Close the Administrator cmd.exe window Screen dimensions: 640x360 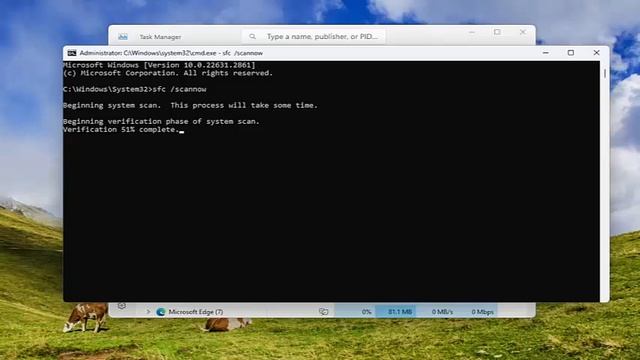click(x=596, y=53)
